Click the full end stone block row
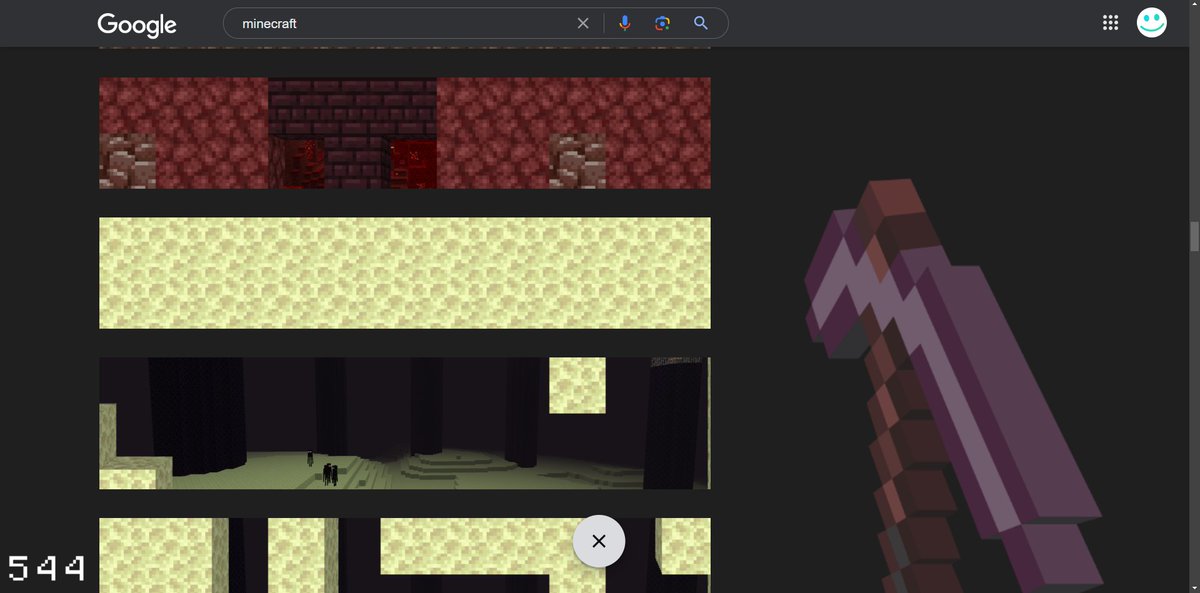1200x593 pixels. point(405,273)
